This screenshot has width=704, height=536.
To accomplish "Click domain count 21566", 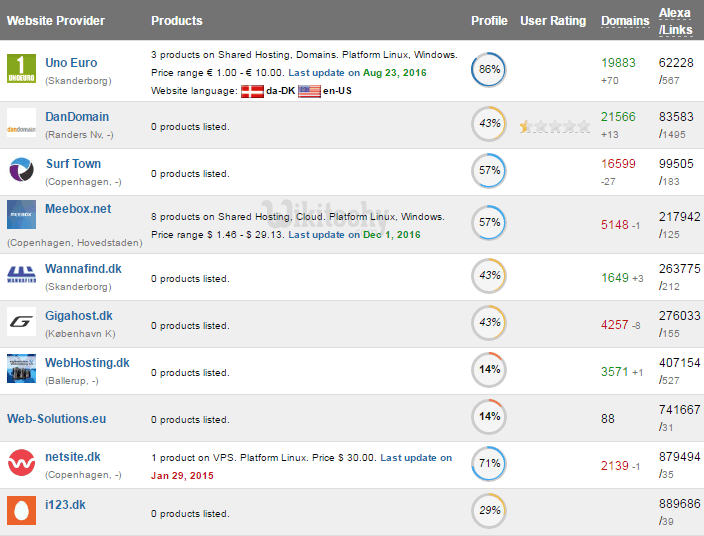I will click(x=618, y=117).
